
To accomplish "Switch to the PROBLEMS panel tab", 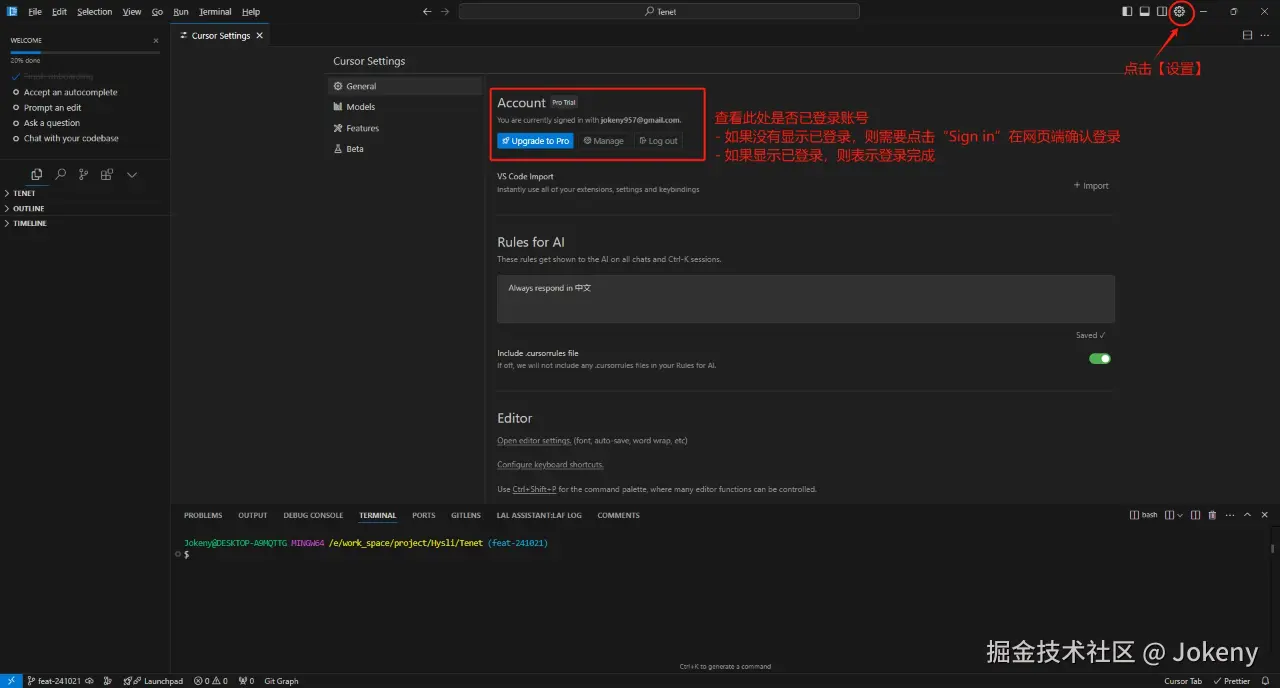I will click(x=203, y=515).
